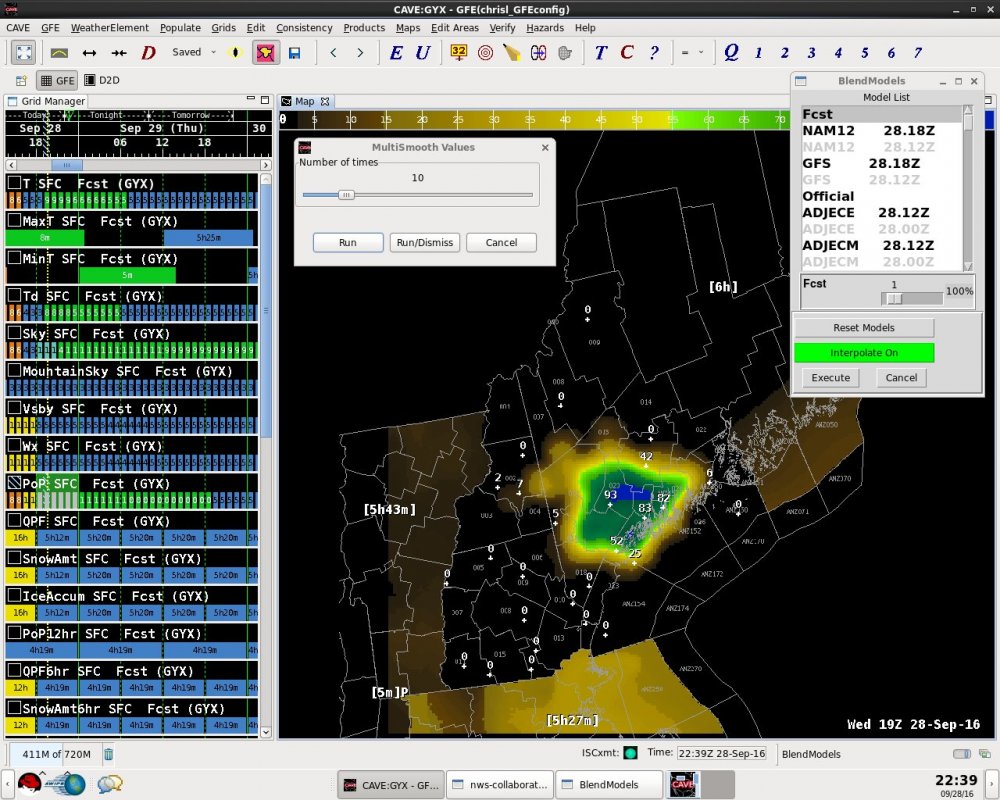Click Cancel in BlendModels window
Screen dimensions: 1000x800
tap(901, 378)
